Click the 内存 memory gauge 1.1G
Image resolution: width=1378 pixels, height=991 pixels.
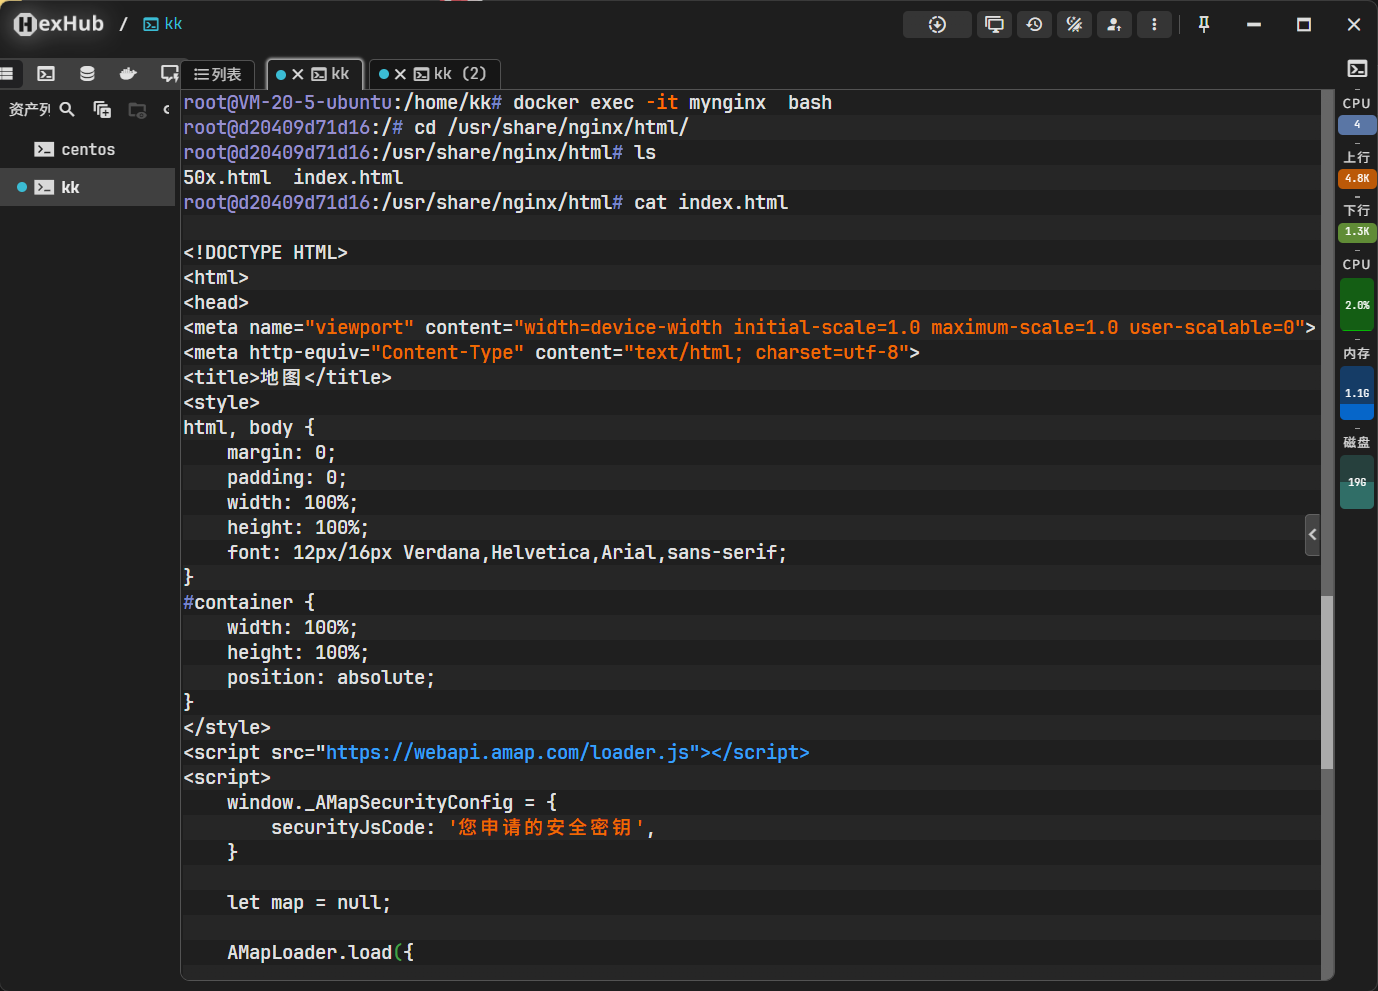tap(1357, 393)
